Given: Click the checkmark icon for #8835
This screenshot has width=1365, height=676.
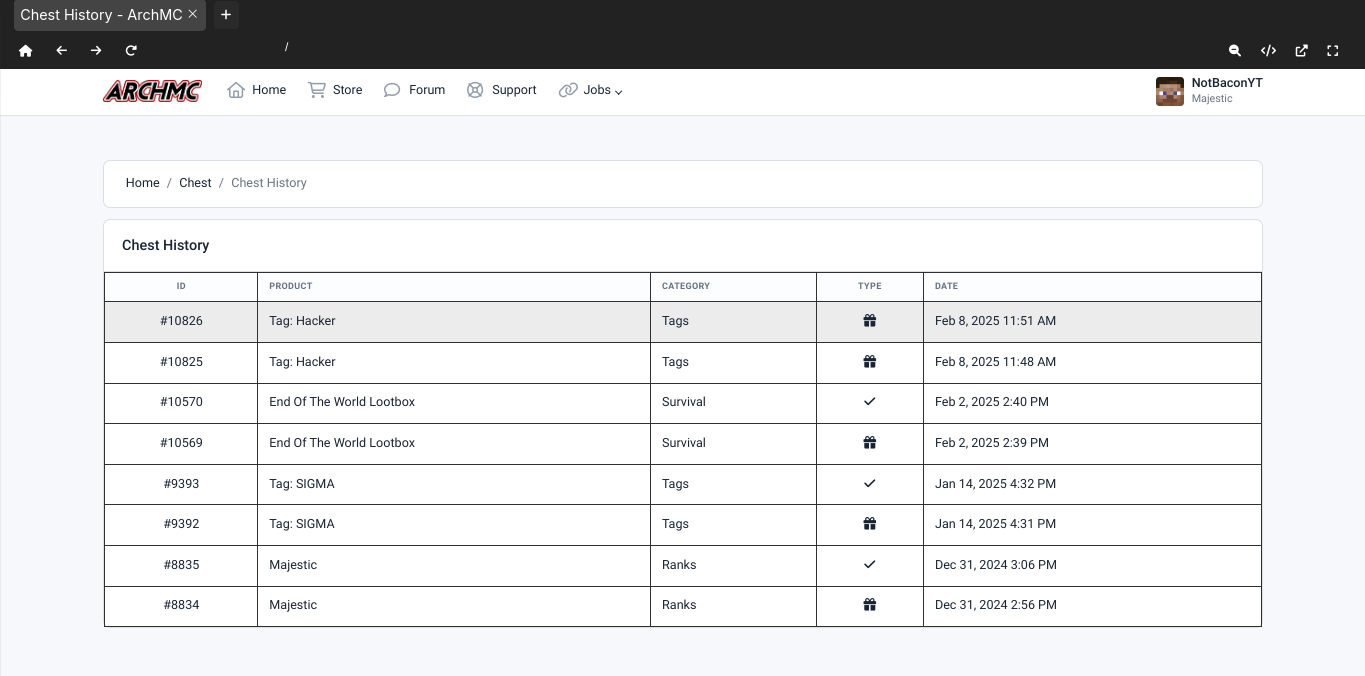Looking at the screenshot, I should click(x=870, y=565).
